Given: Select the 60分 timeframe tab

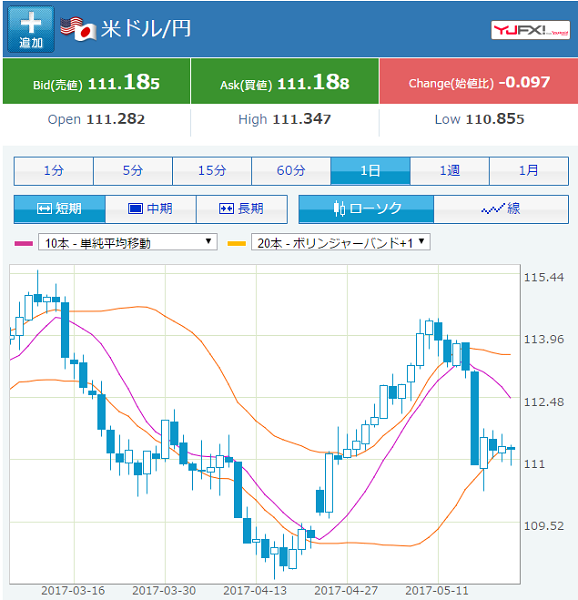Looking at the screenshot, I should point(291,171).
